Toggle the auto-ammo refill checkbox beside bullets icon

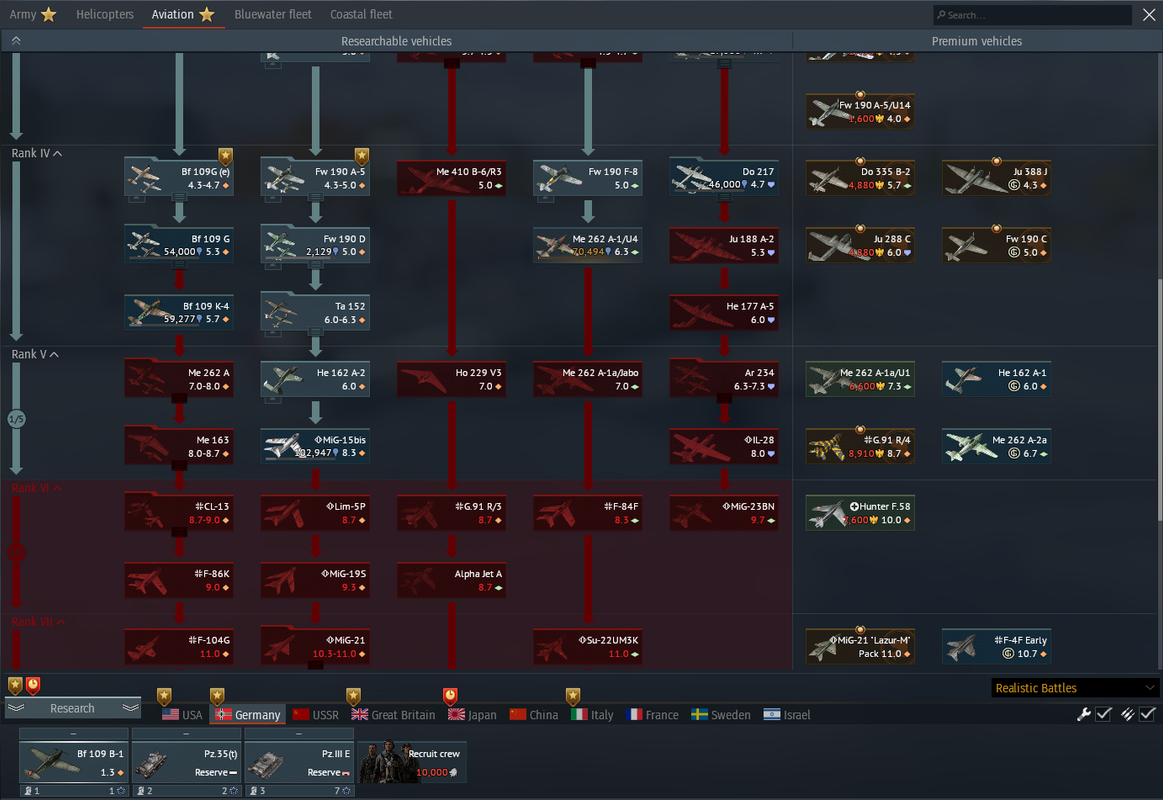coord(1148,713)
